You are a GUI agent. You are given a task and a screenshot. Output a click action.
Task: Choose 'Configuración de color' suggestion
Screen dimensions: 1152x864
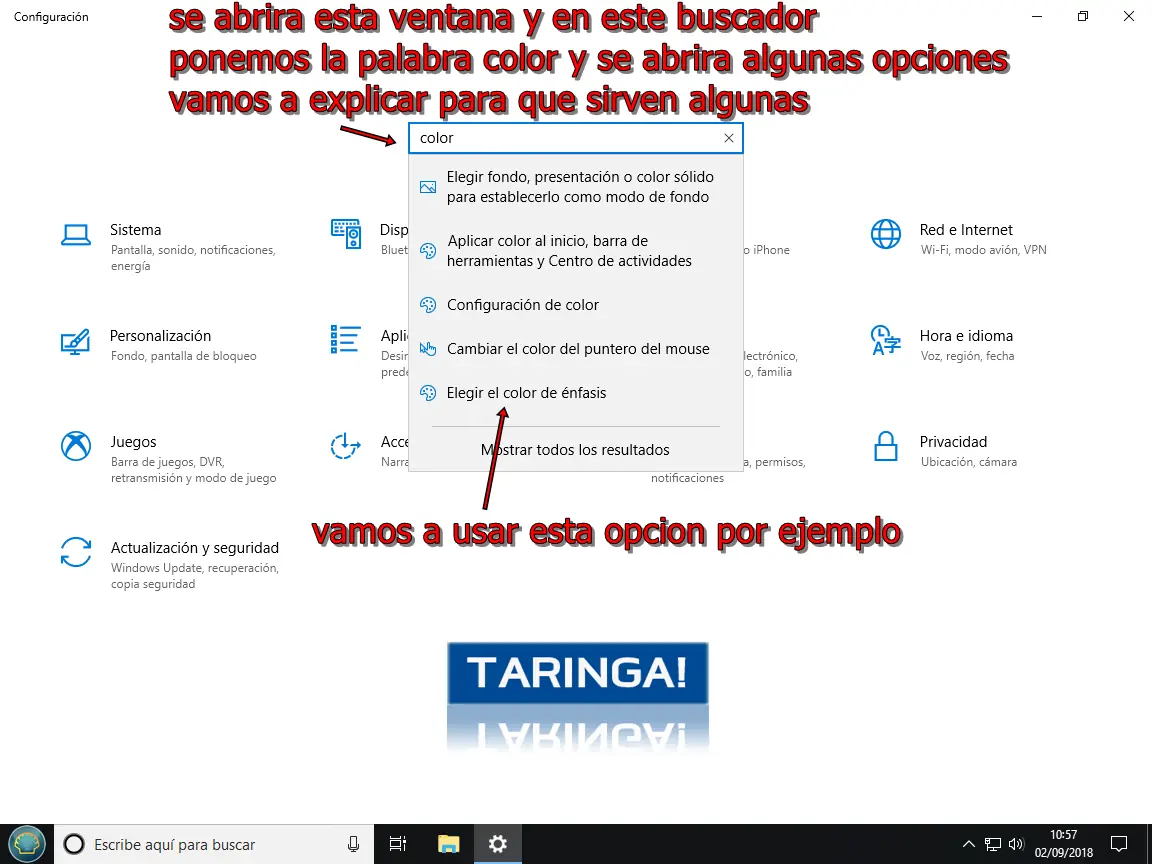(576, 305)
